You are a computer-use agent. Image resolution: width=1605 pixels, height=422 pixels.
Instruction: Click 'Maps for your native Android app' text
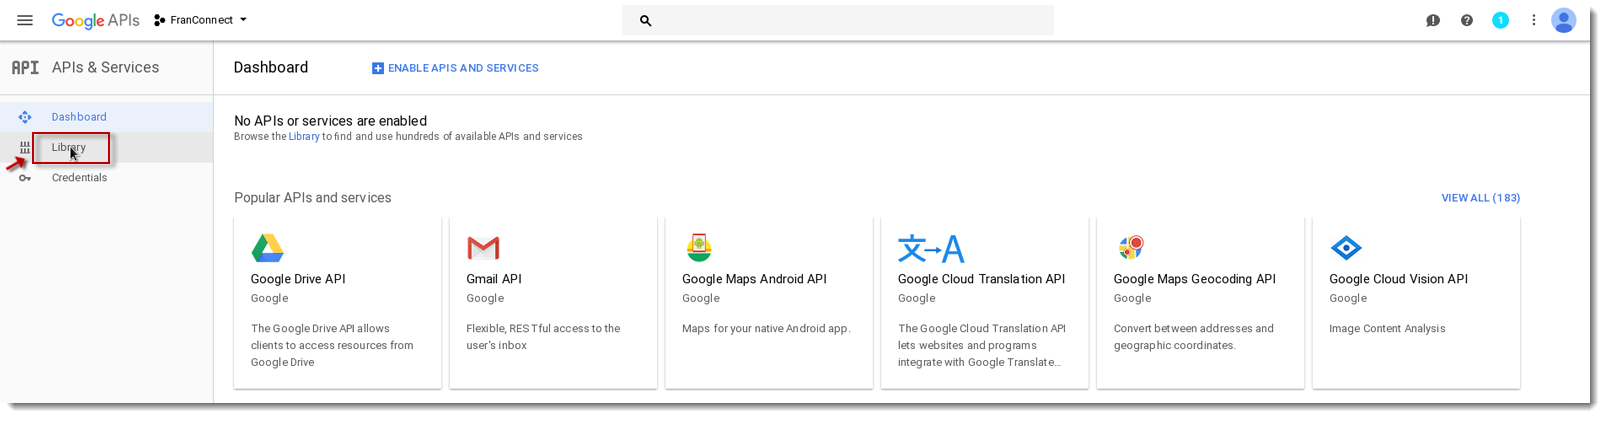tap(766, 329)
